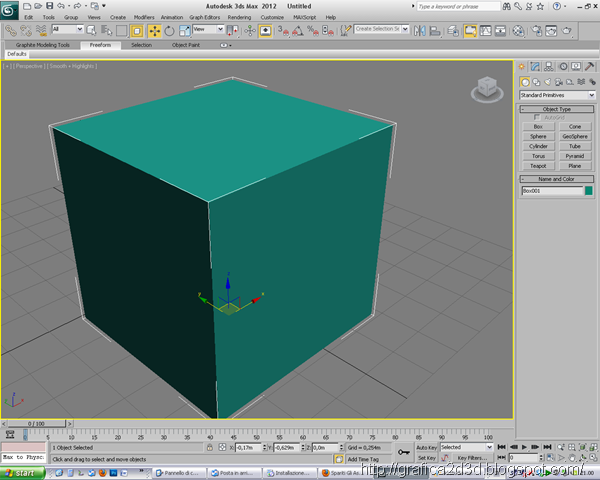Toggle Set Key mode

point(426,457)
